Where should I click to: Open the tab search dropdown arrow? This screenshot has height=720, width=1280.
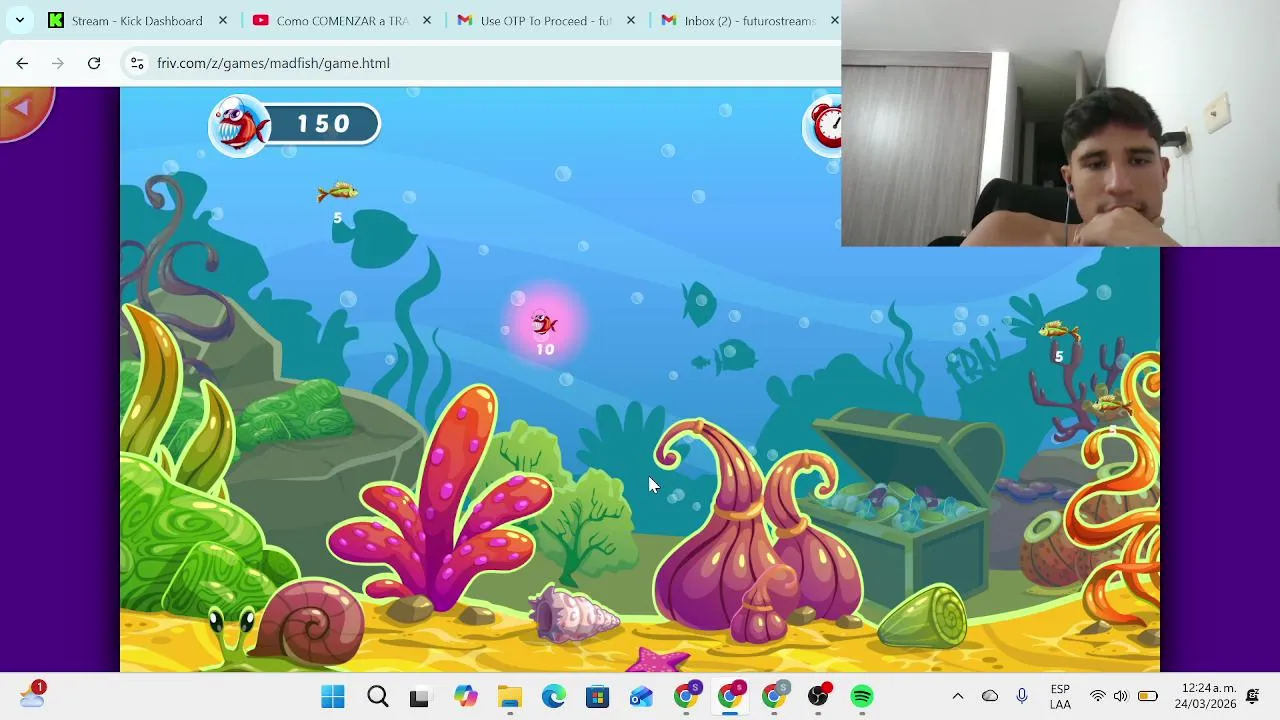pos(19,20)
